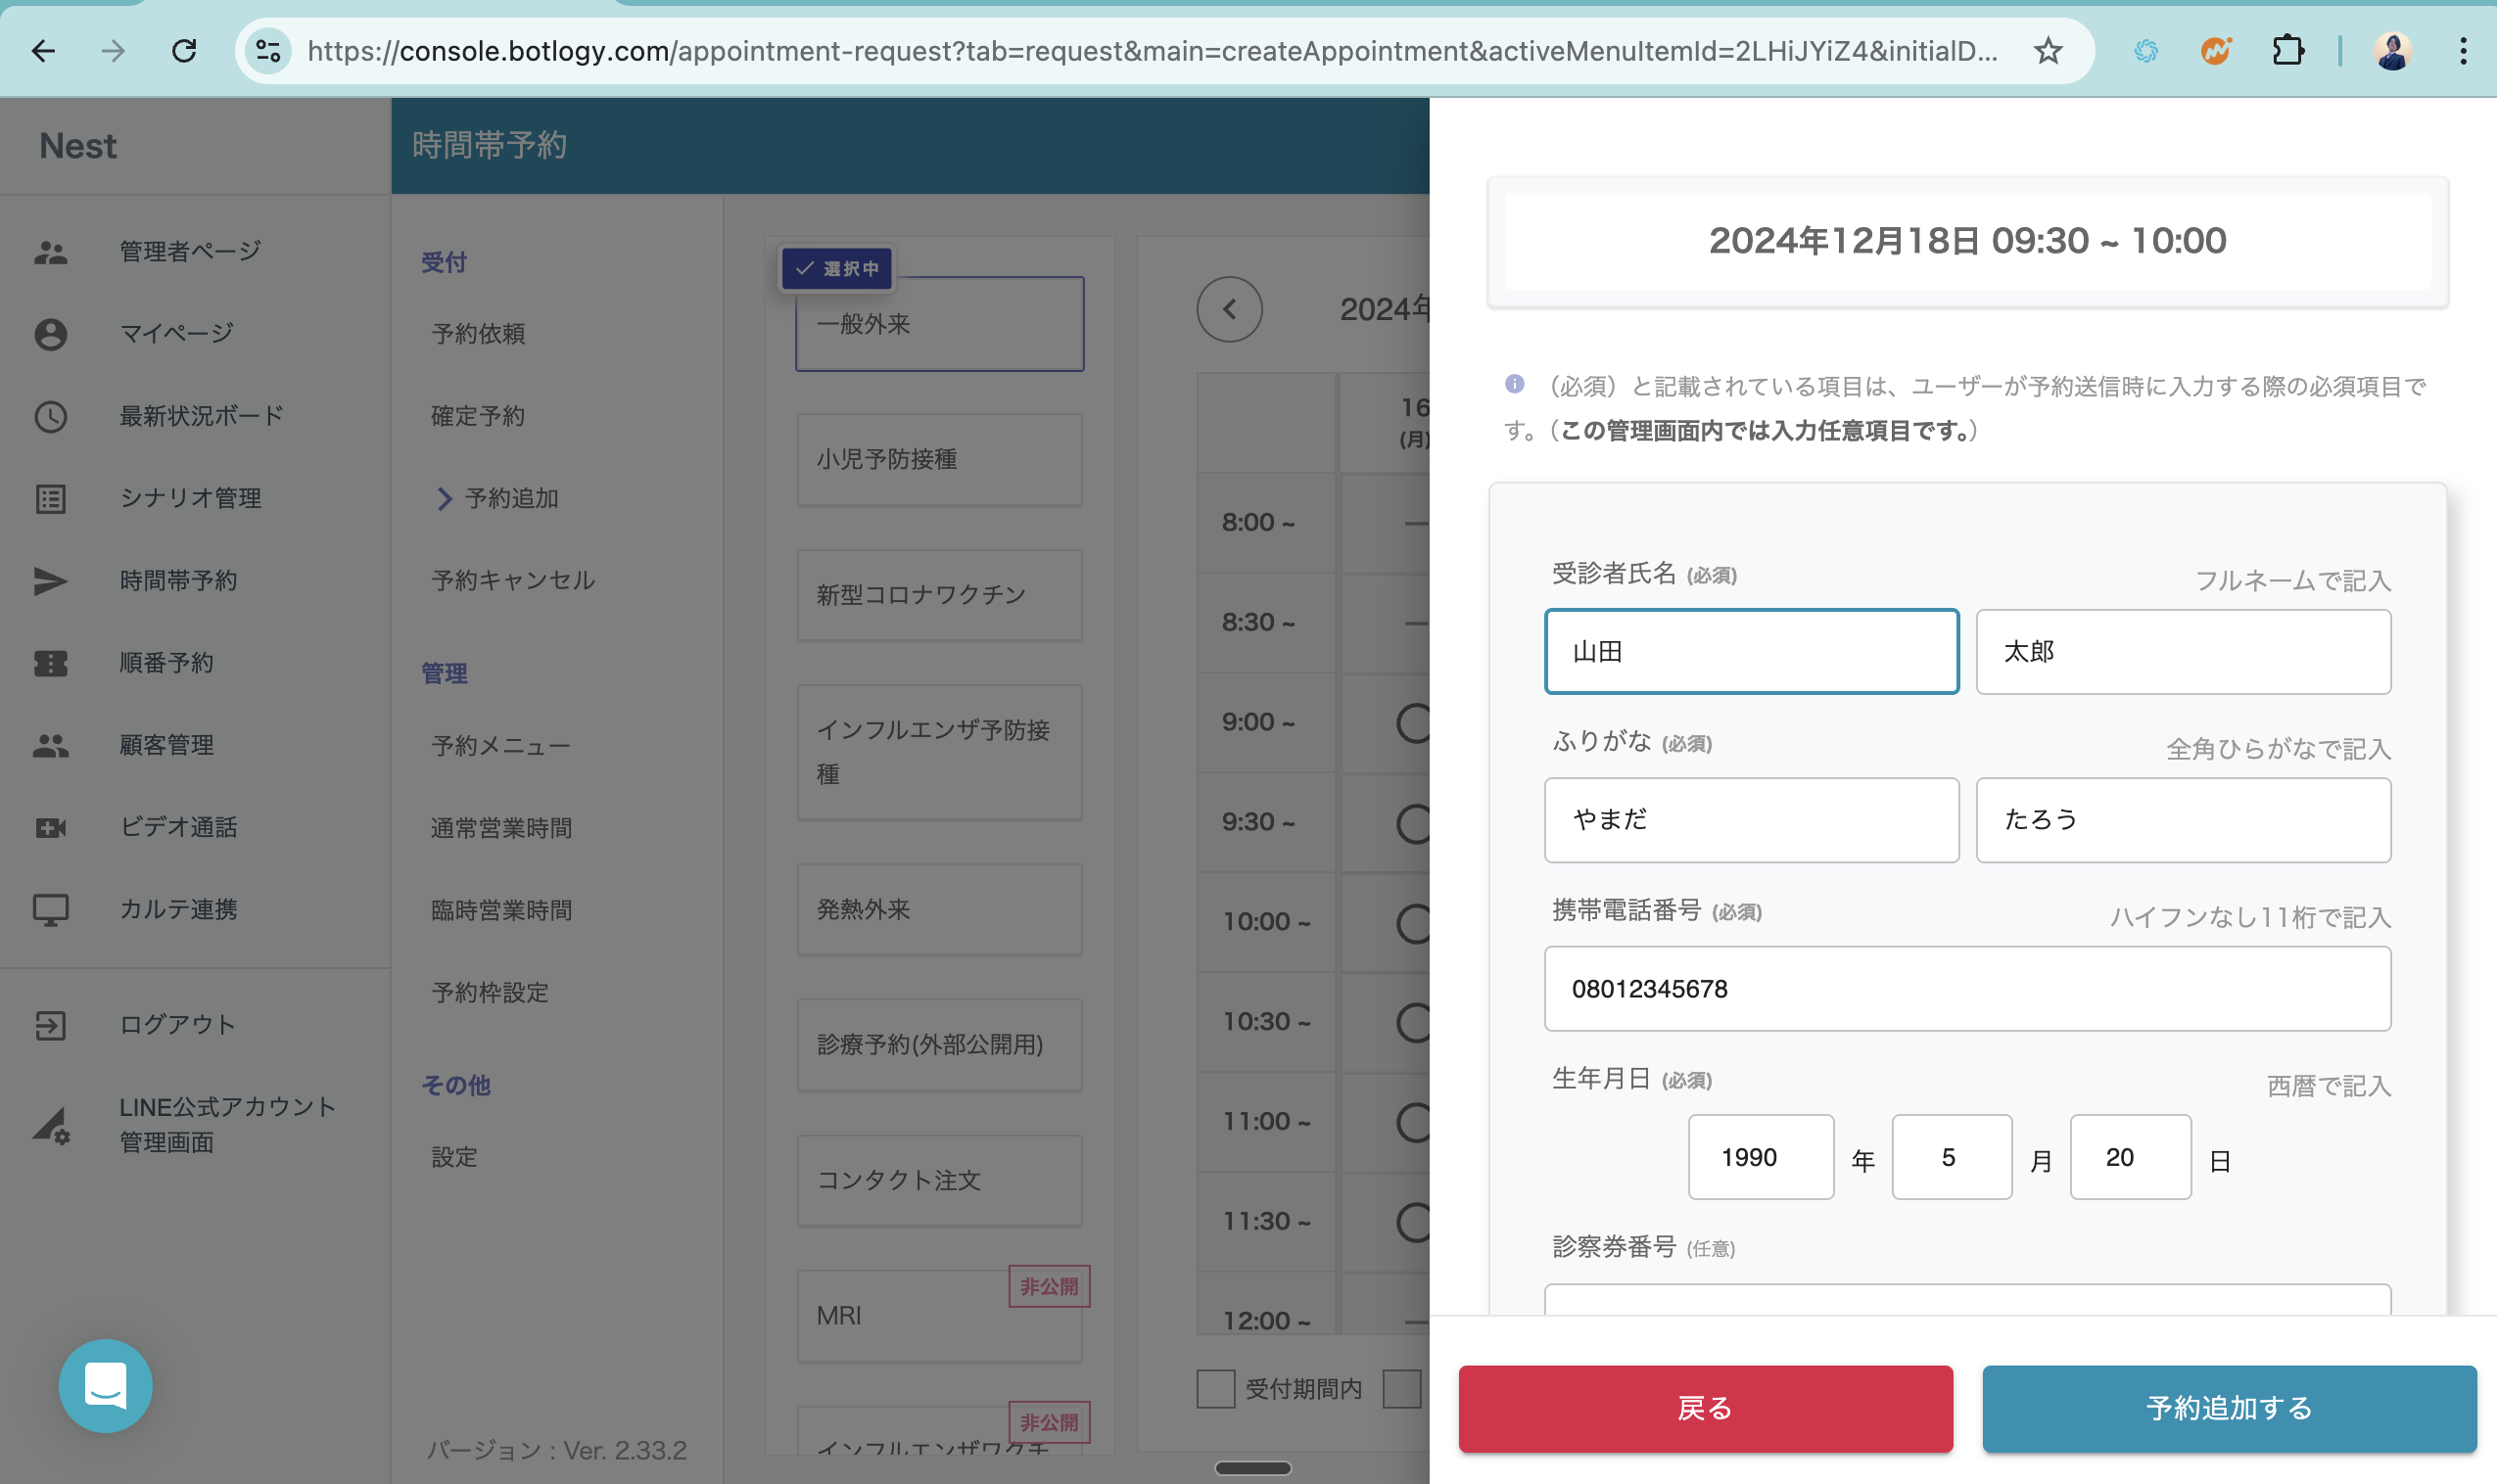Select the 10:30 availability circle slot
Viewport: 2497px width, 1484px height.
click(1414, 1022)
